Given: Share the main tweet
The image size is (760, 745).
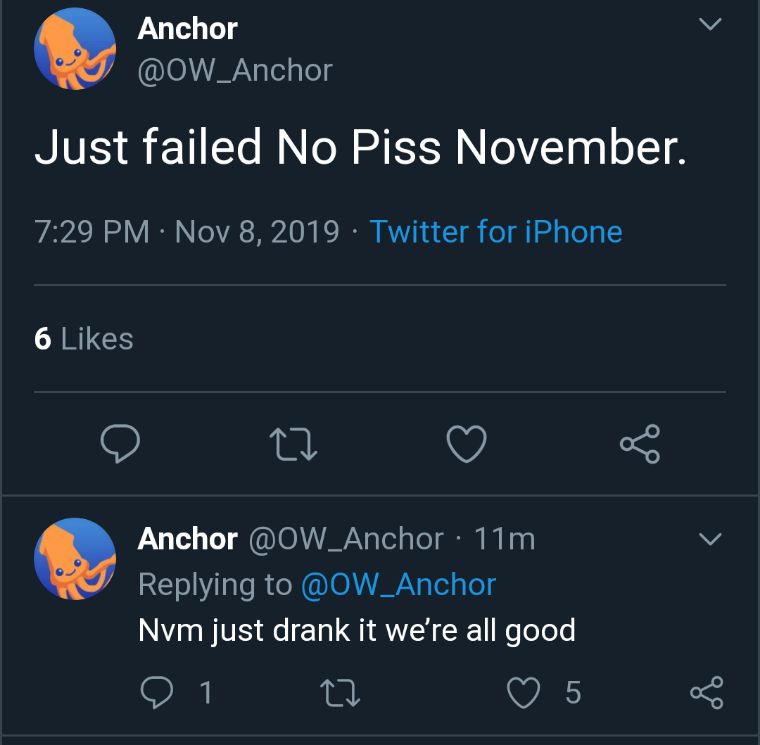Looking at the screenshot, I should pyautogui.click(x=639, y=445).
